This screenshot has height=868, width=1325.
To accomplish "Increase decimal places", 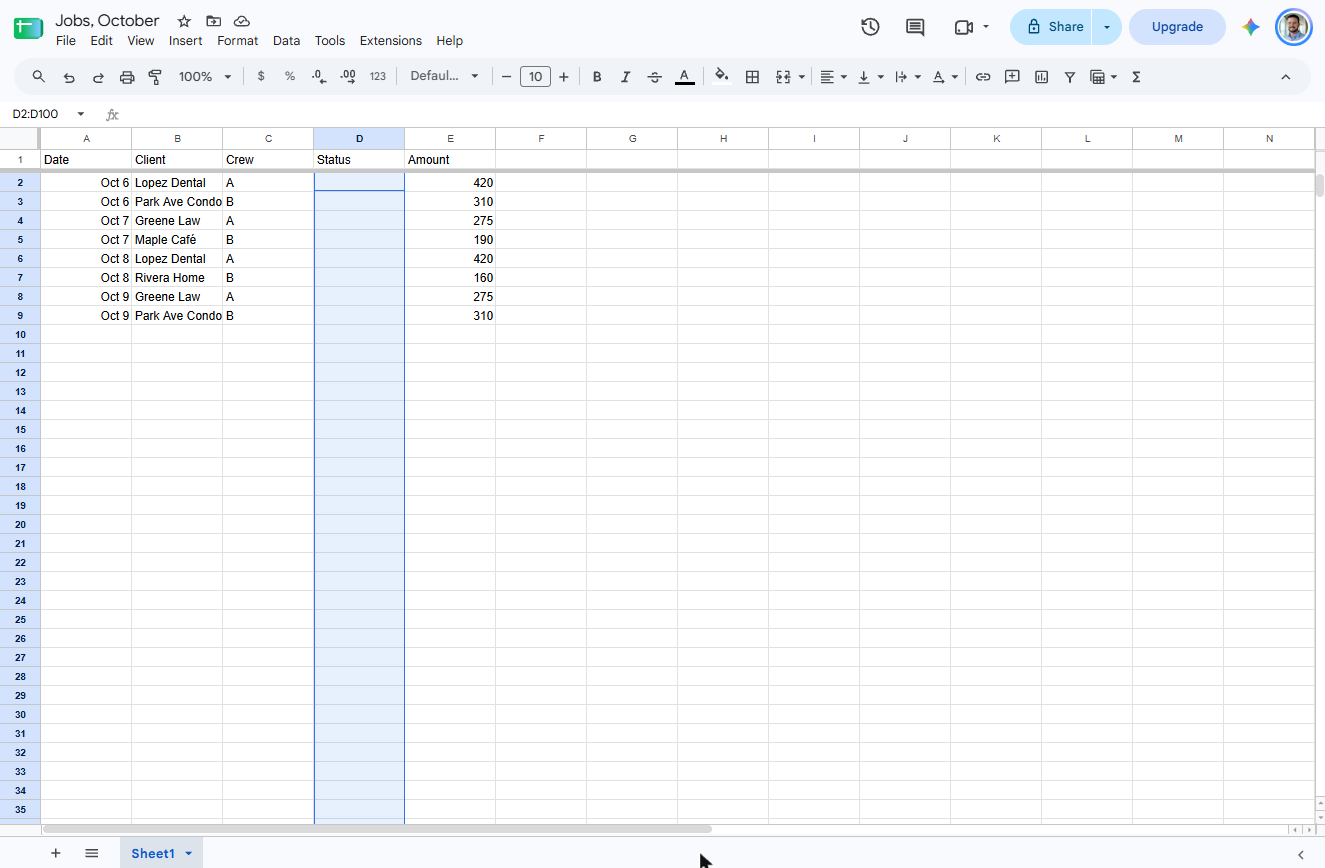I will [348, 77].
